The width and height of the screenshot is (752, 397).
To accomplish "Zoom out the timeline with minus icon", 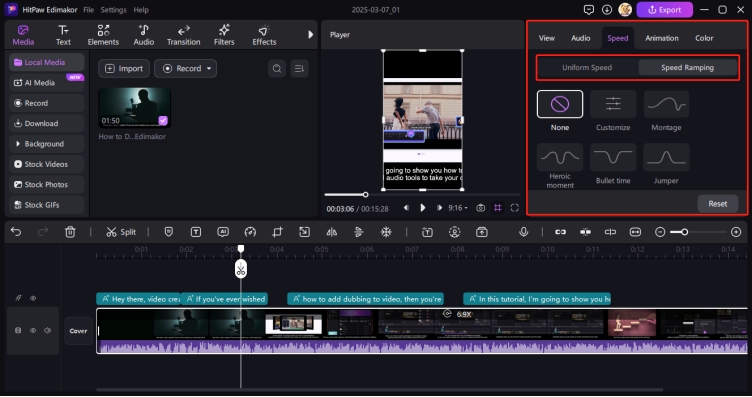I will tap(660, 232).
